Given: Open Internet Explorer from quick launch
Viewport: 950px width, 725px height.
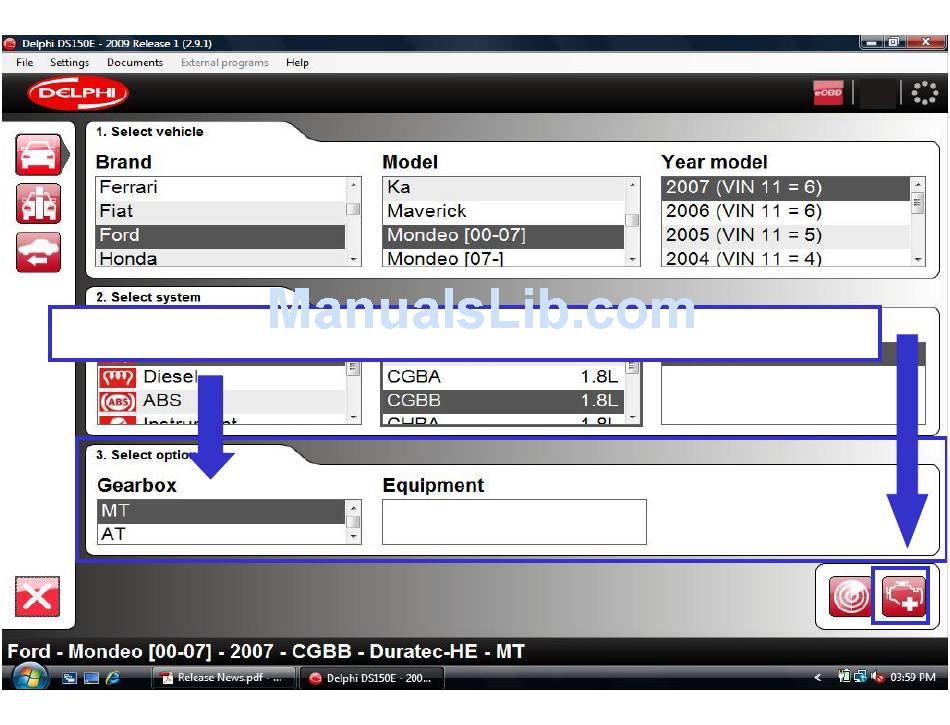Looking at the screenshot, I should tap(113, 678).
